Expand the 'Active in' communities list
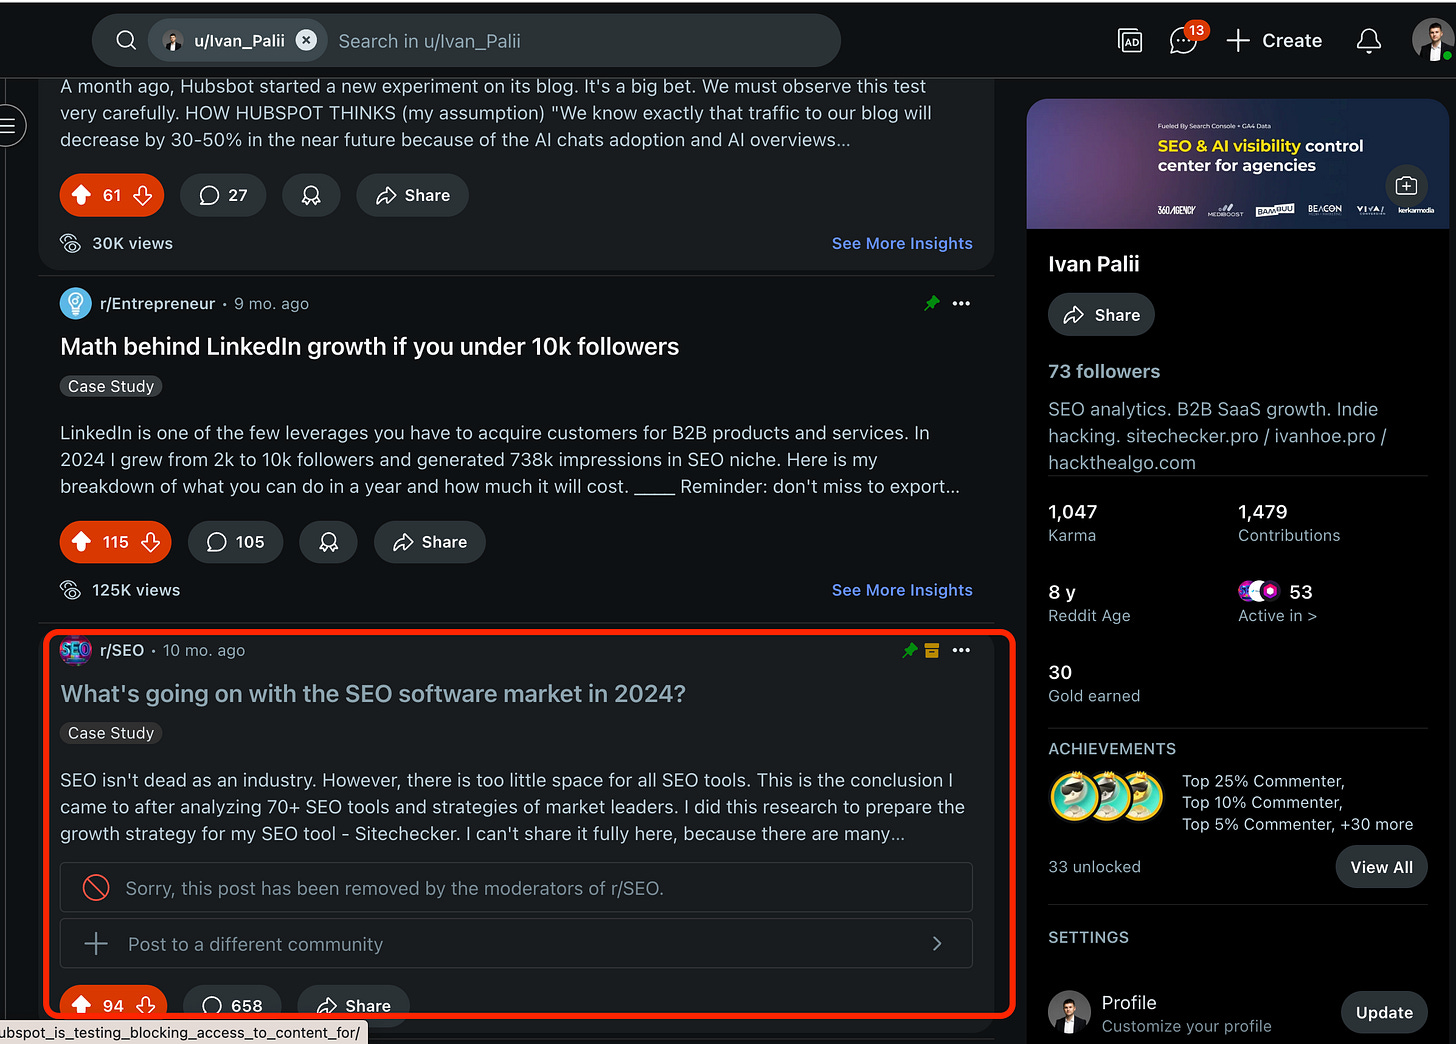 tap(1277, 603)
